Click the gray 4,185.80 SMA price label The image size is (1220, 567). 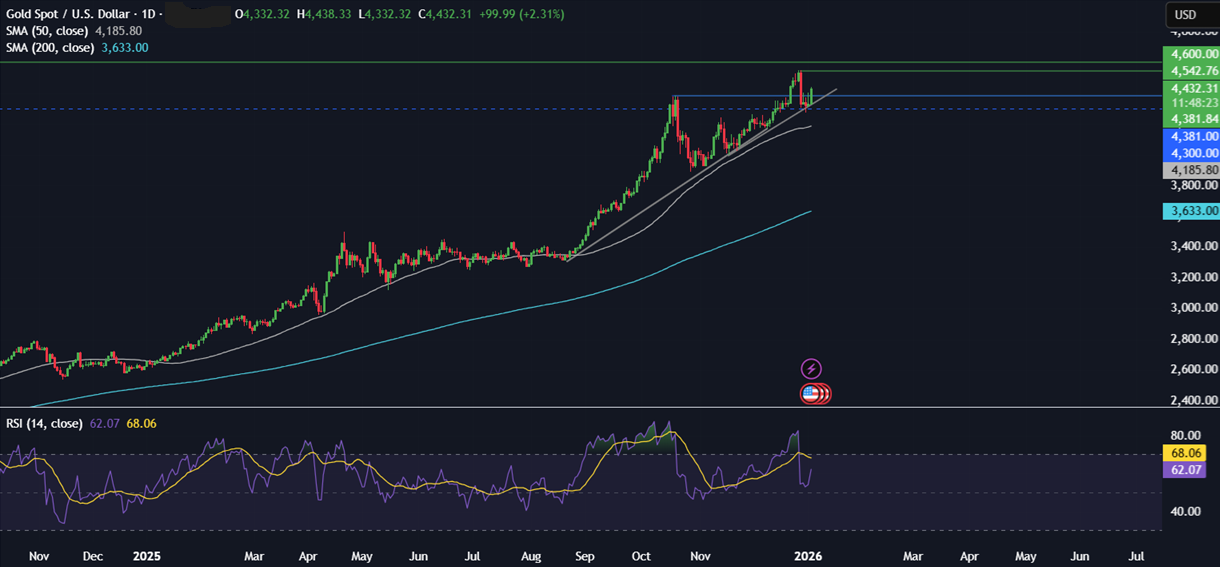tap(1190, 170)
